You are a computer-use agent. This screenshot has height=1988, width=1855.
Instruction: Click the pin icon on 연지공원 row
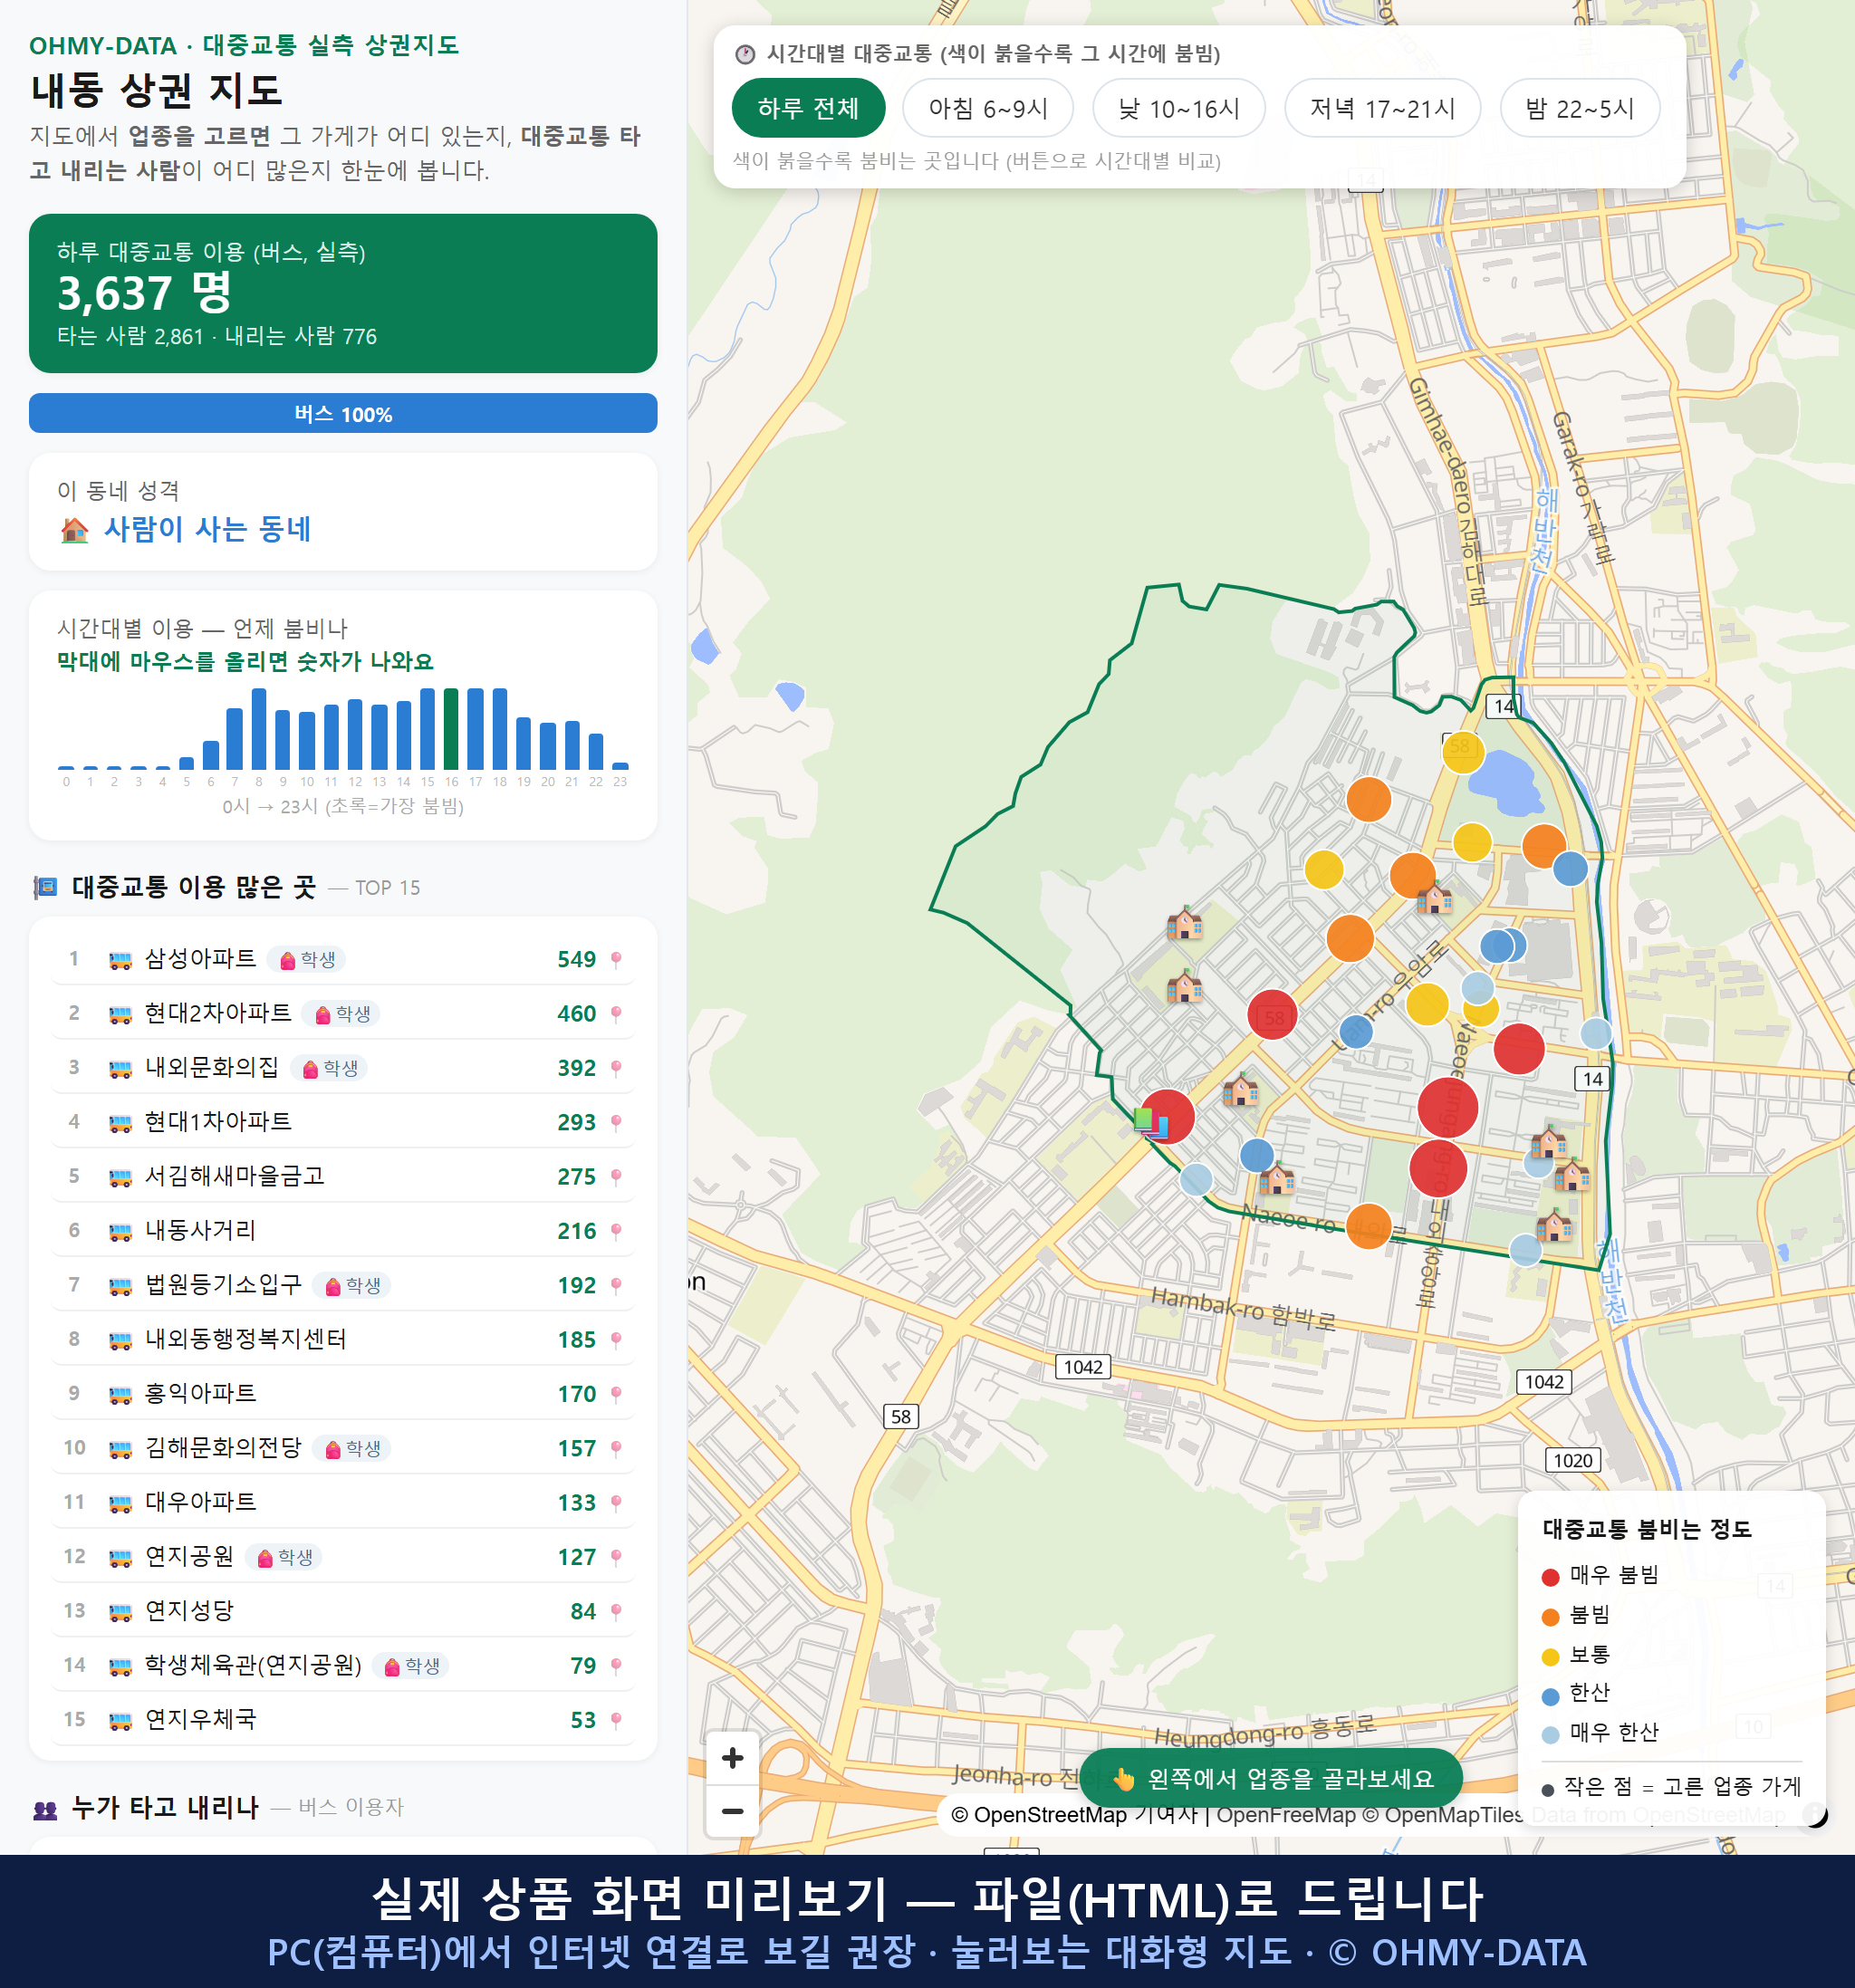(616, 1557)
